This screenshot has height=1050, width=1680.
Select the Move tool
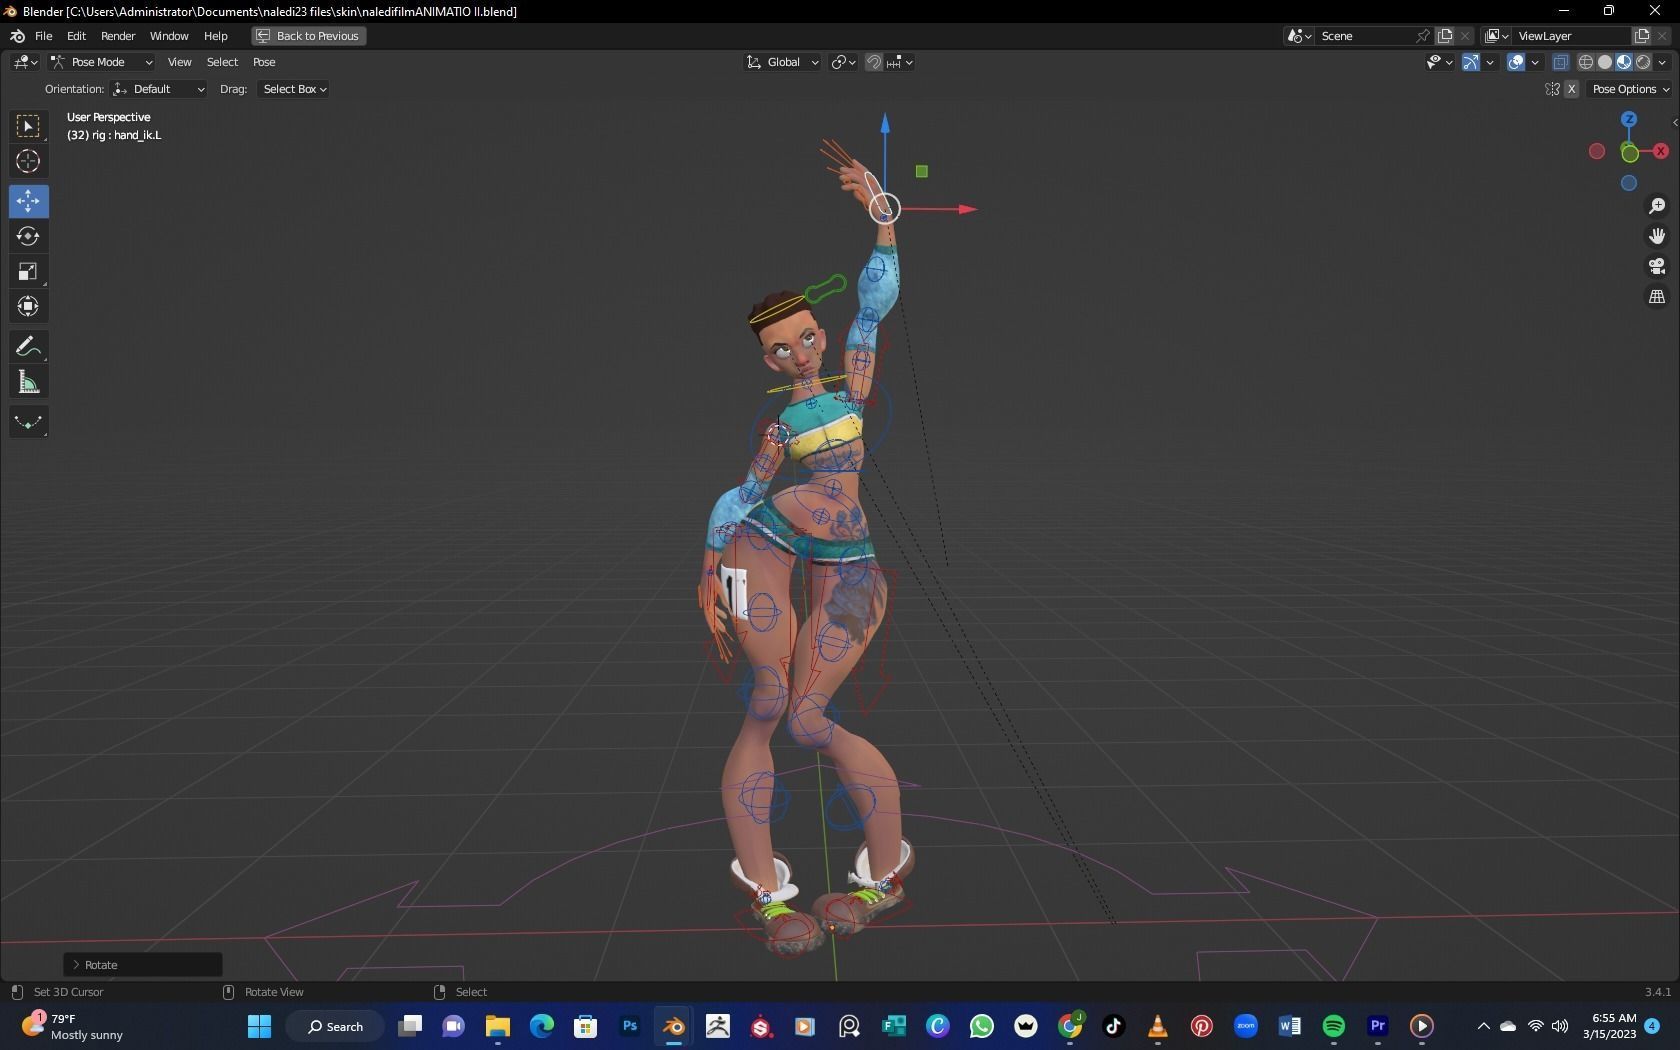click(28, 201)
